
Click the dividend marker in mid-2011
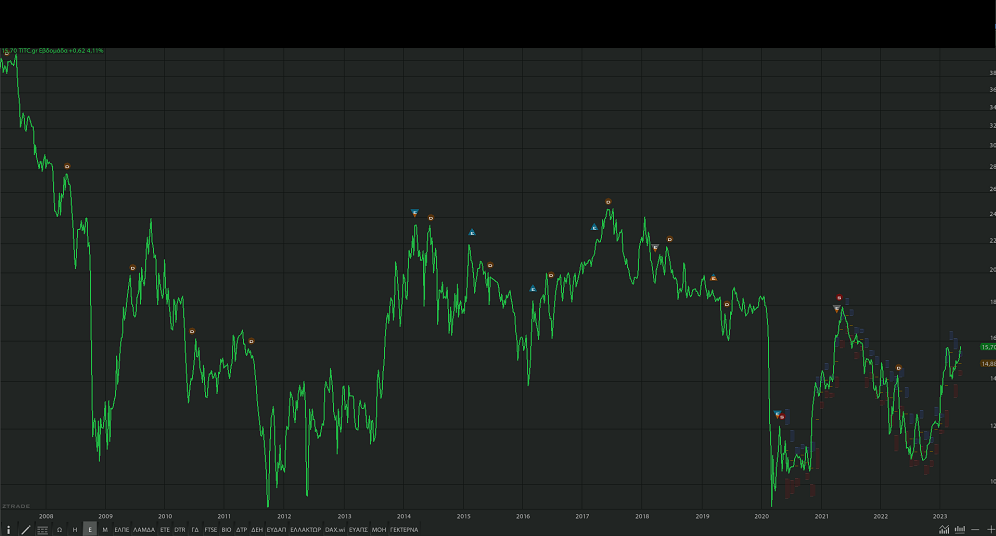point(252,341)
